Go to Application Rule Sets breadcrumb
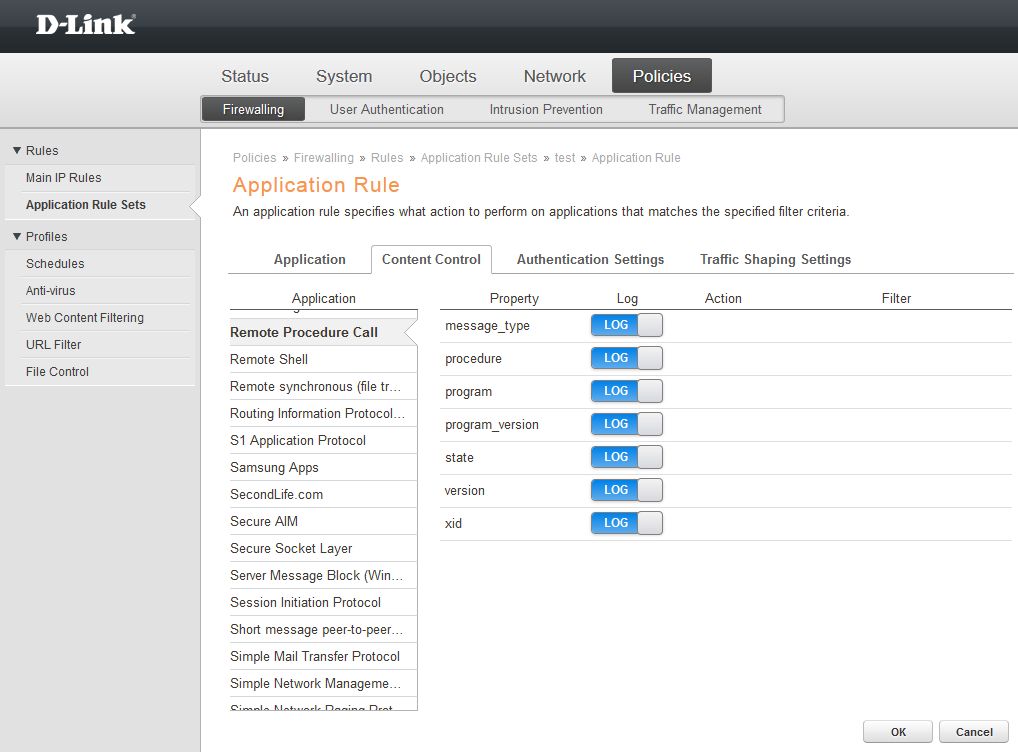 point(478,158)
